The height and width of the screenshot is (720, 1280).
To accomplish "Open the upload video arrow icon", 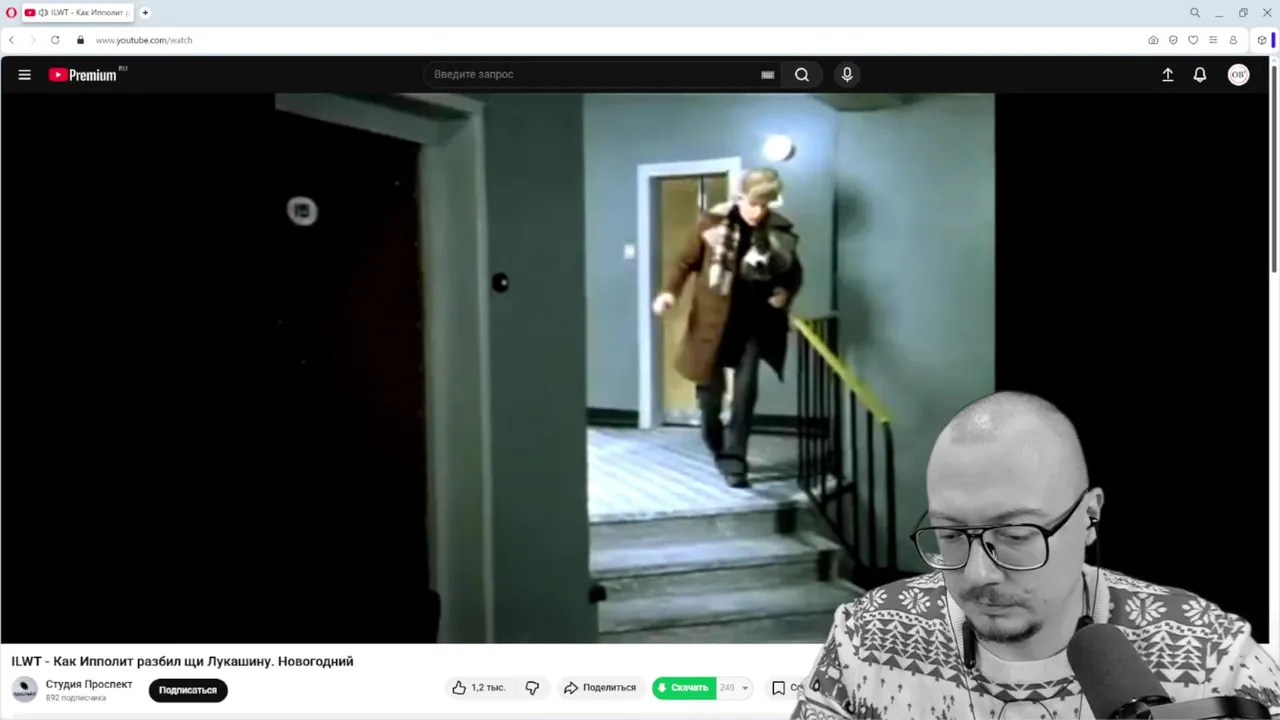I will [1167, 75].
